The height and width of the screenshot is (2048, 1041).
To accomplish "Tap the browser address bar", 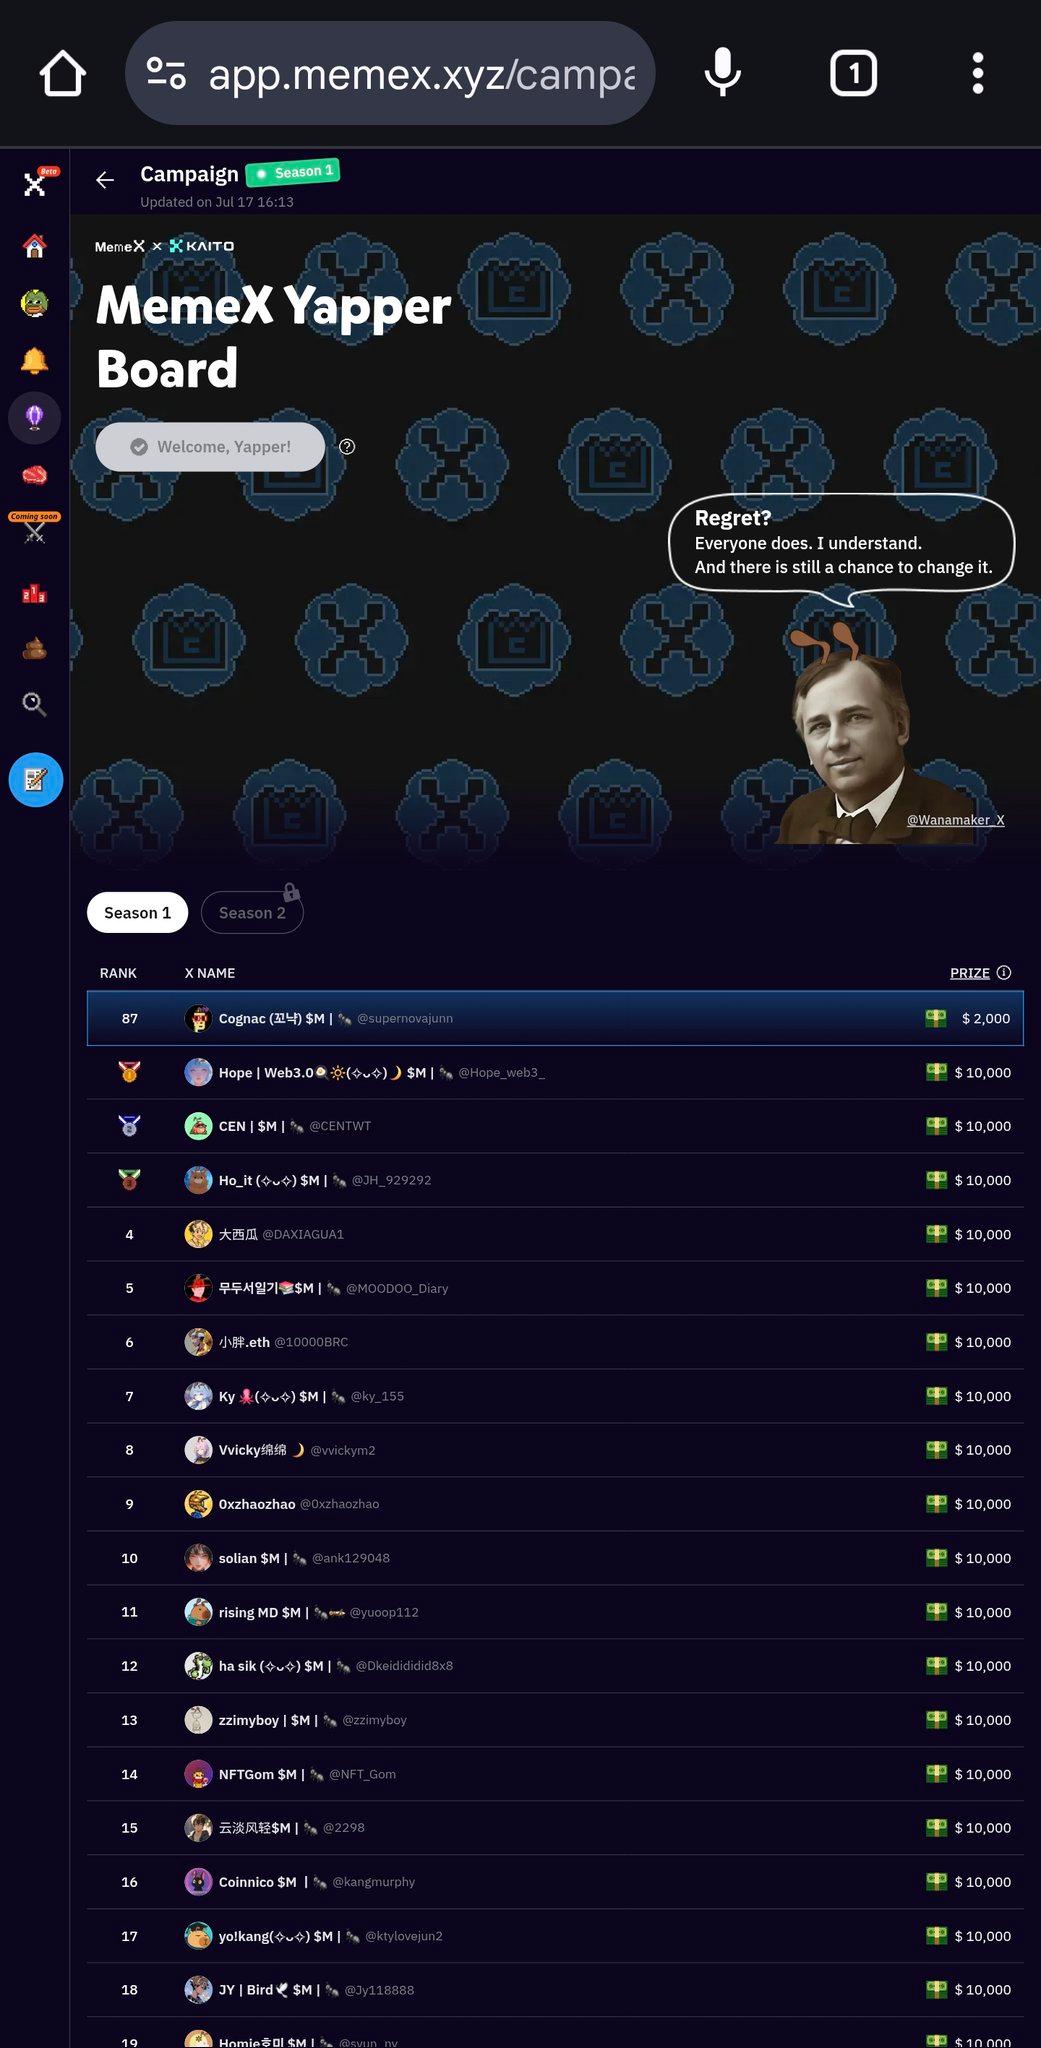I will (x=390, y=73).
